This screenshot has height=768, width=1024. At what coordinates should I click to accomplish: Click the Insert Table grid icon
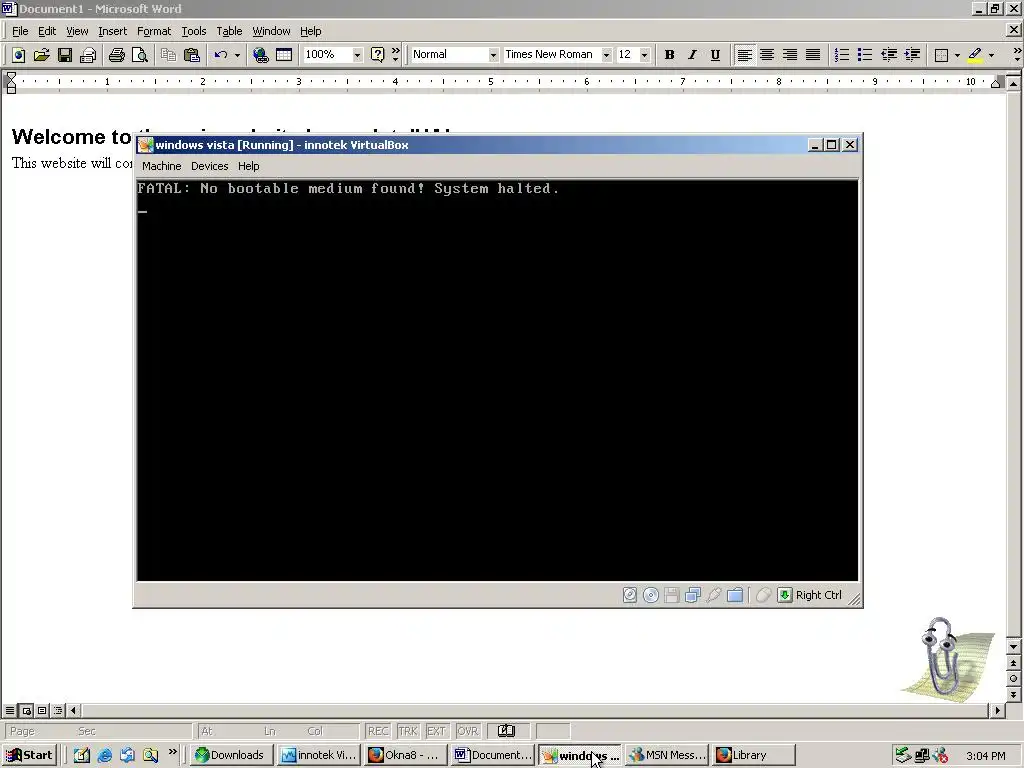tap(283, 55)
